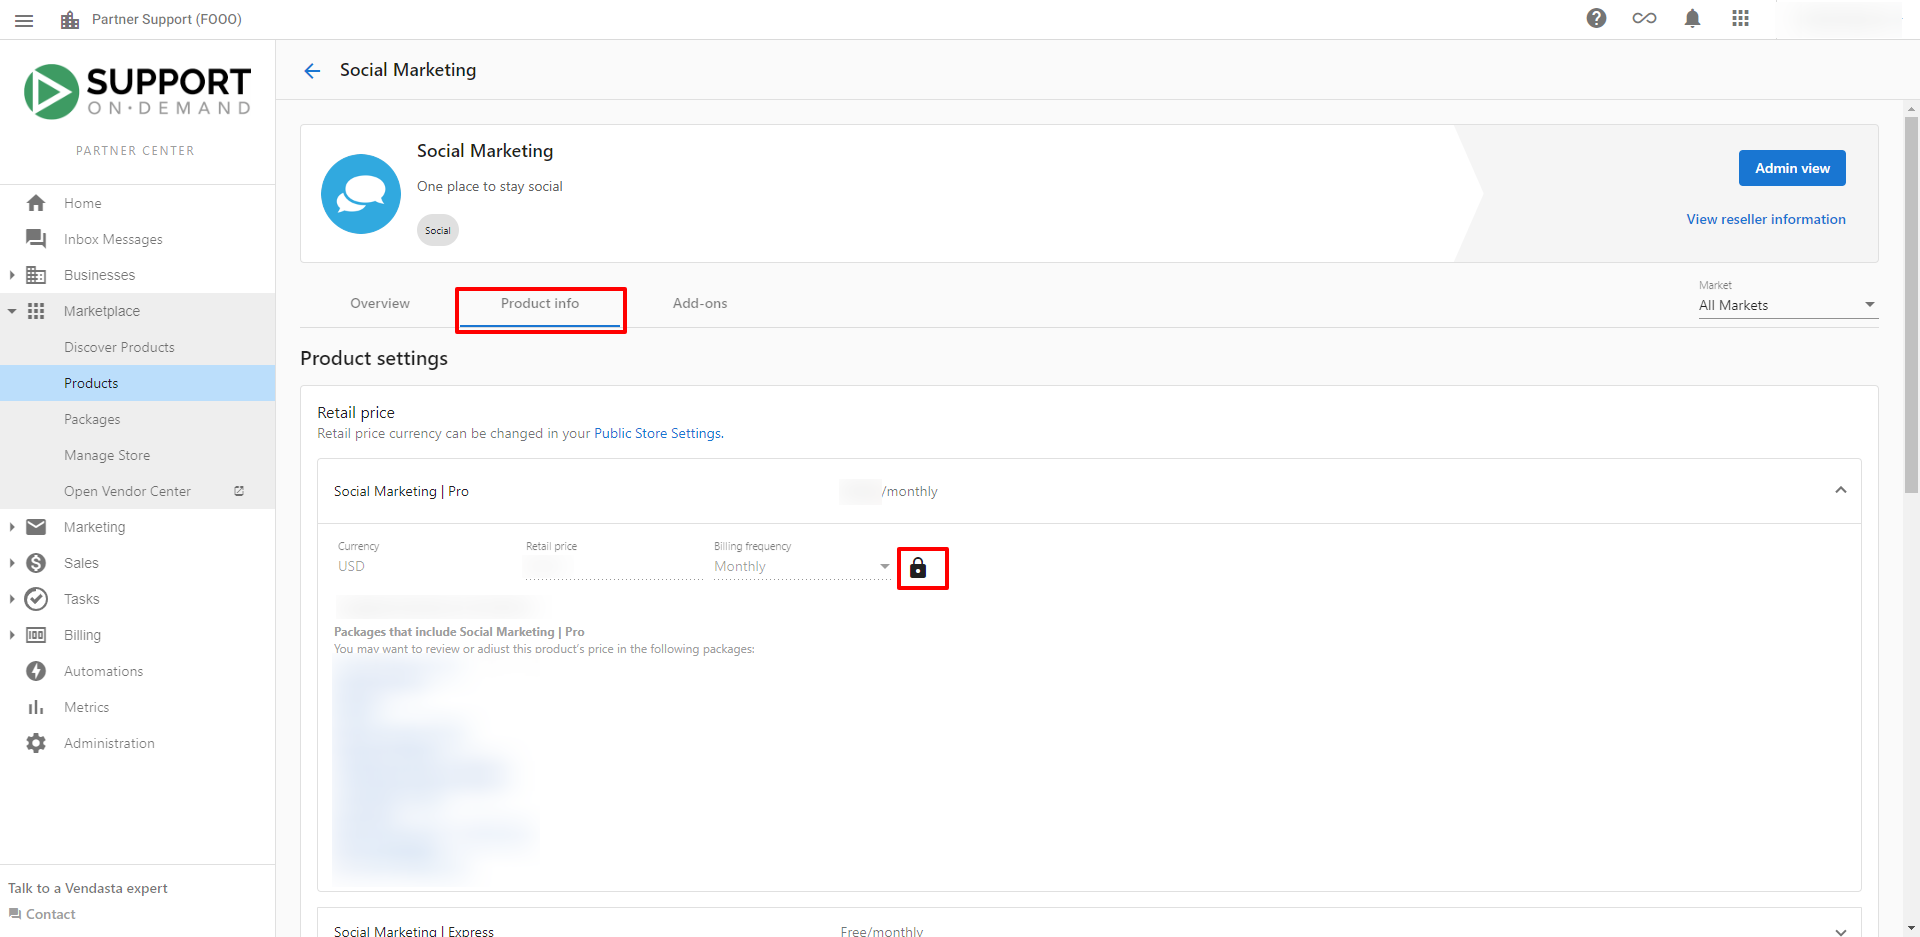Follow the Public Store Settings link

tap(658, 433)
